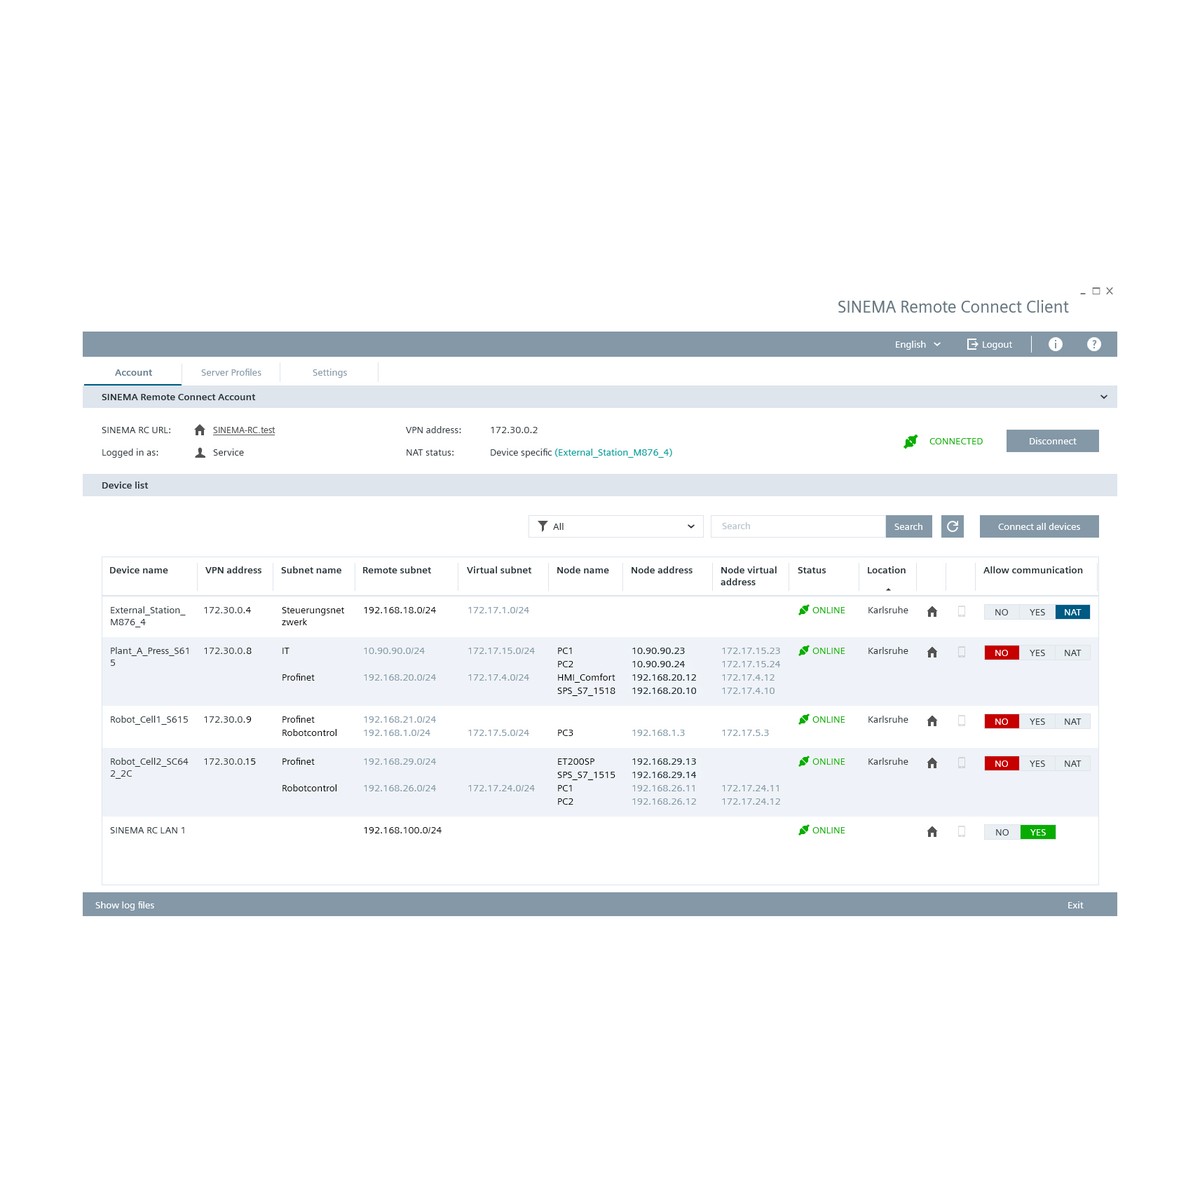Click the online status icon of Robot_Cell2_SC642_2C

tap(804, 762)
